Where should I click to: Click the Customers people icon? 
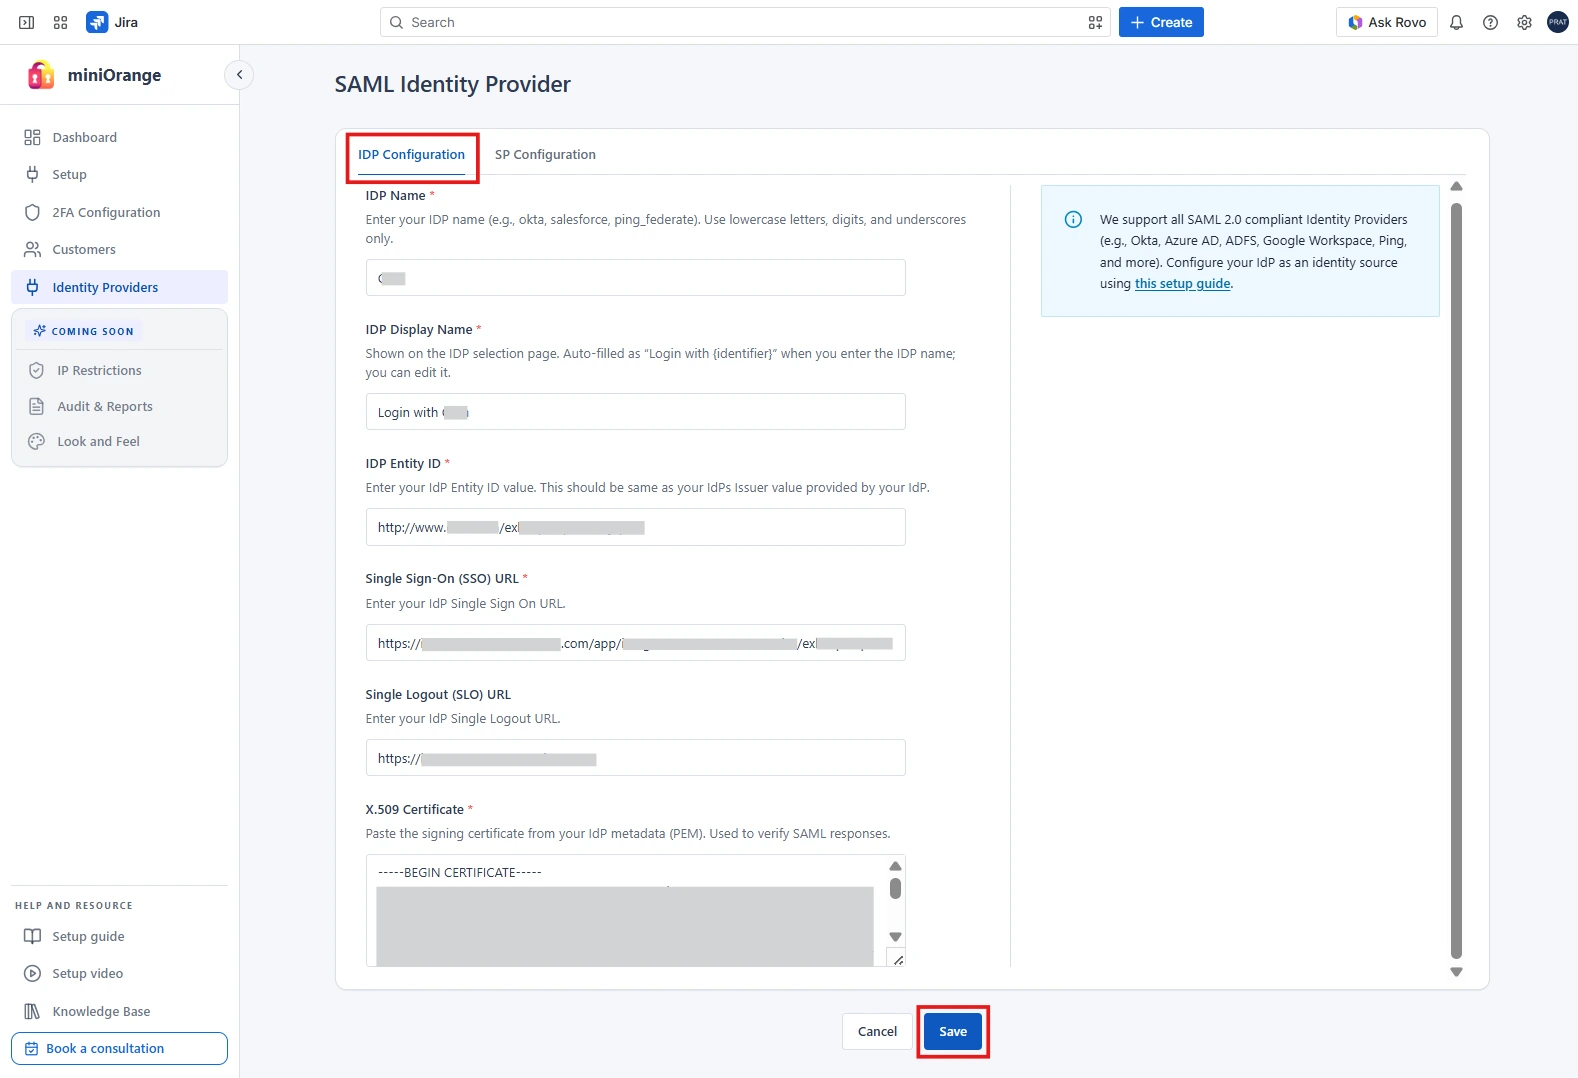[x=32, y=249]
